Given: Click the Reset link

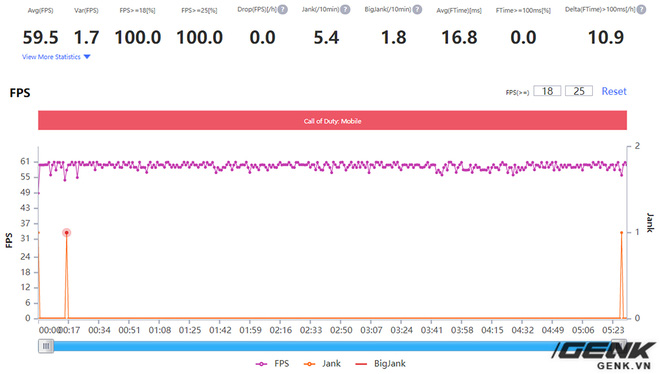Looking at the screenshot, I should tap(614, 91).
